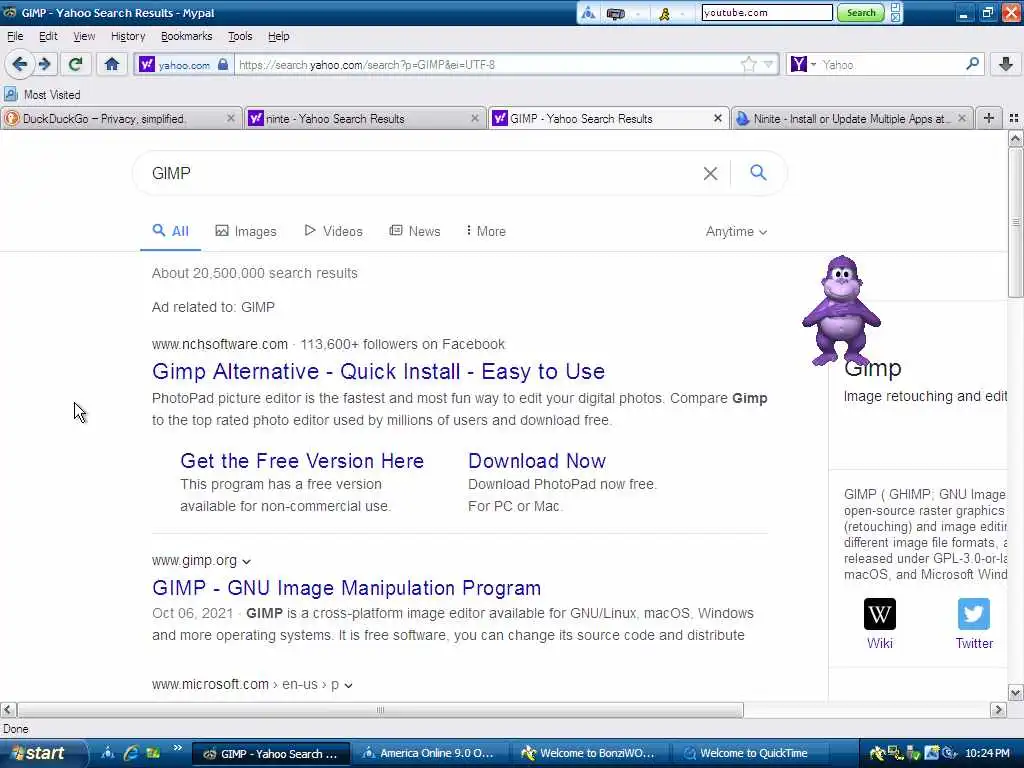Switch to Welcome to BonziWORLD taskbar window
Viewport: 1024px width, 768px height.
589,753
